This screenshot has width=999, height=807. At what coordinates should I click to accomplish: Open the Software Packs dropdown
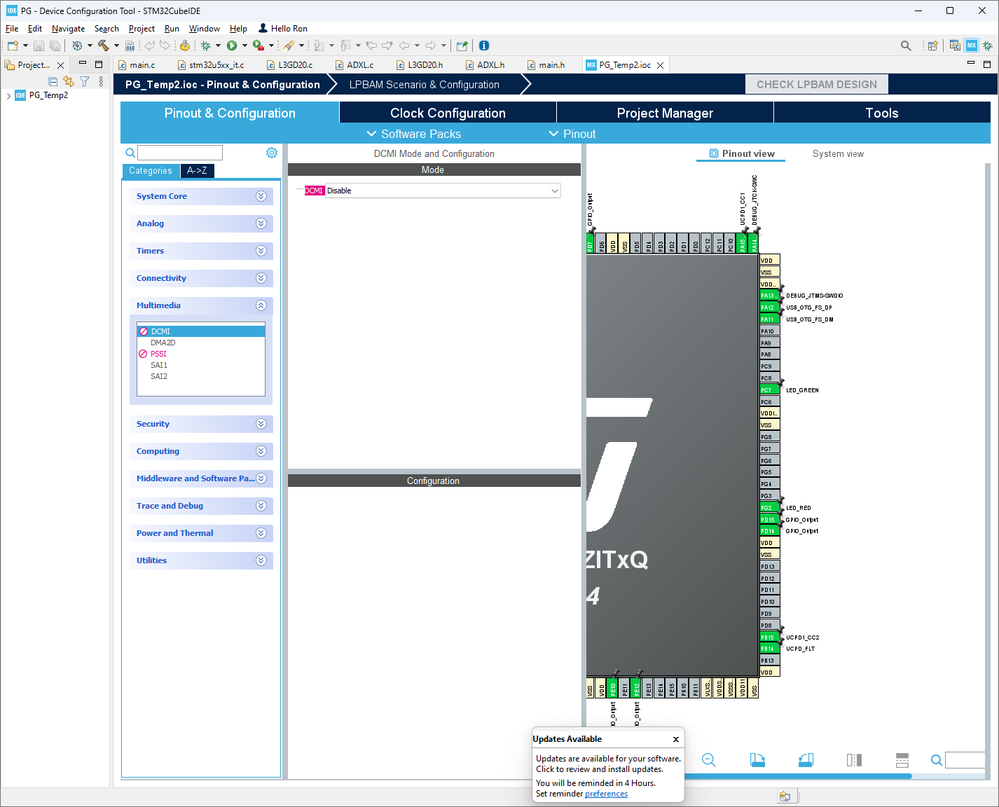pos(414,134)
